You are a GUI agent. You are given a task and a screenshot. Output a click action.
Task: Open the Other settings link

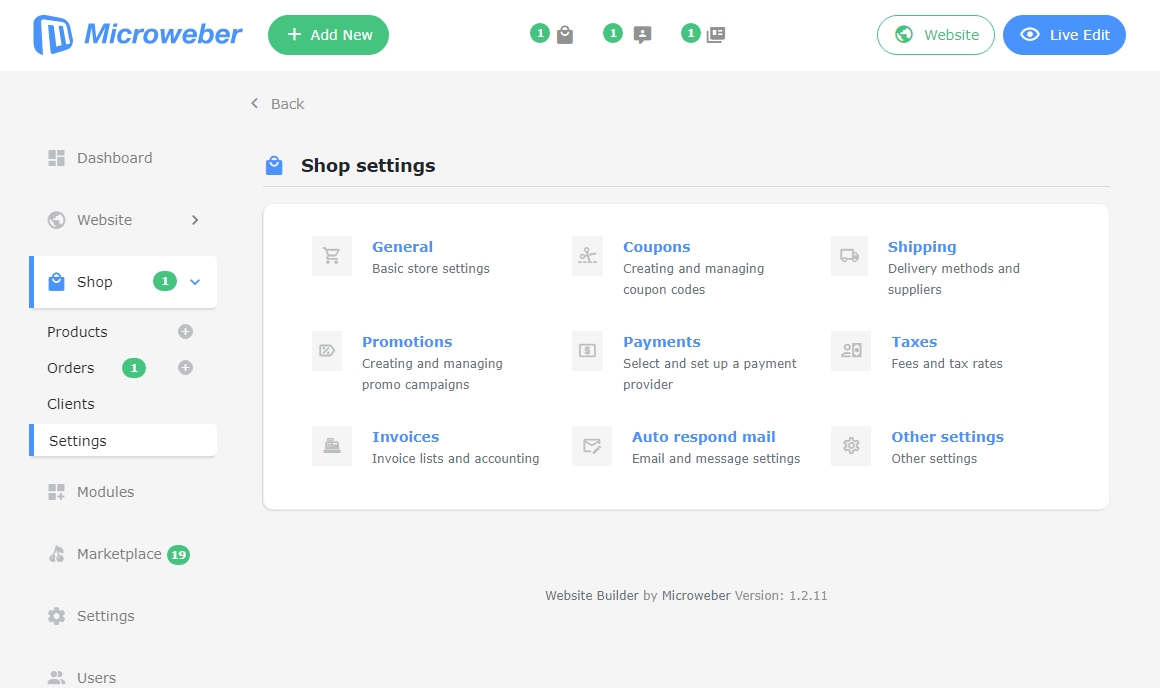[x=948, y=437]
